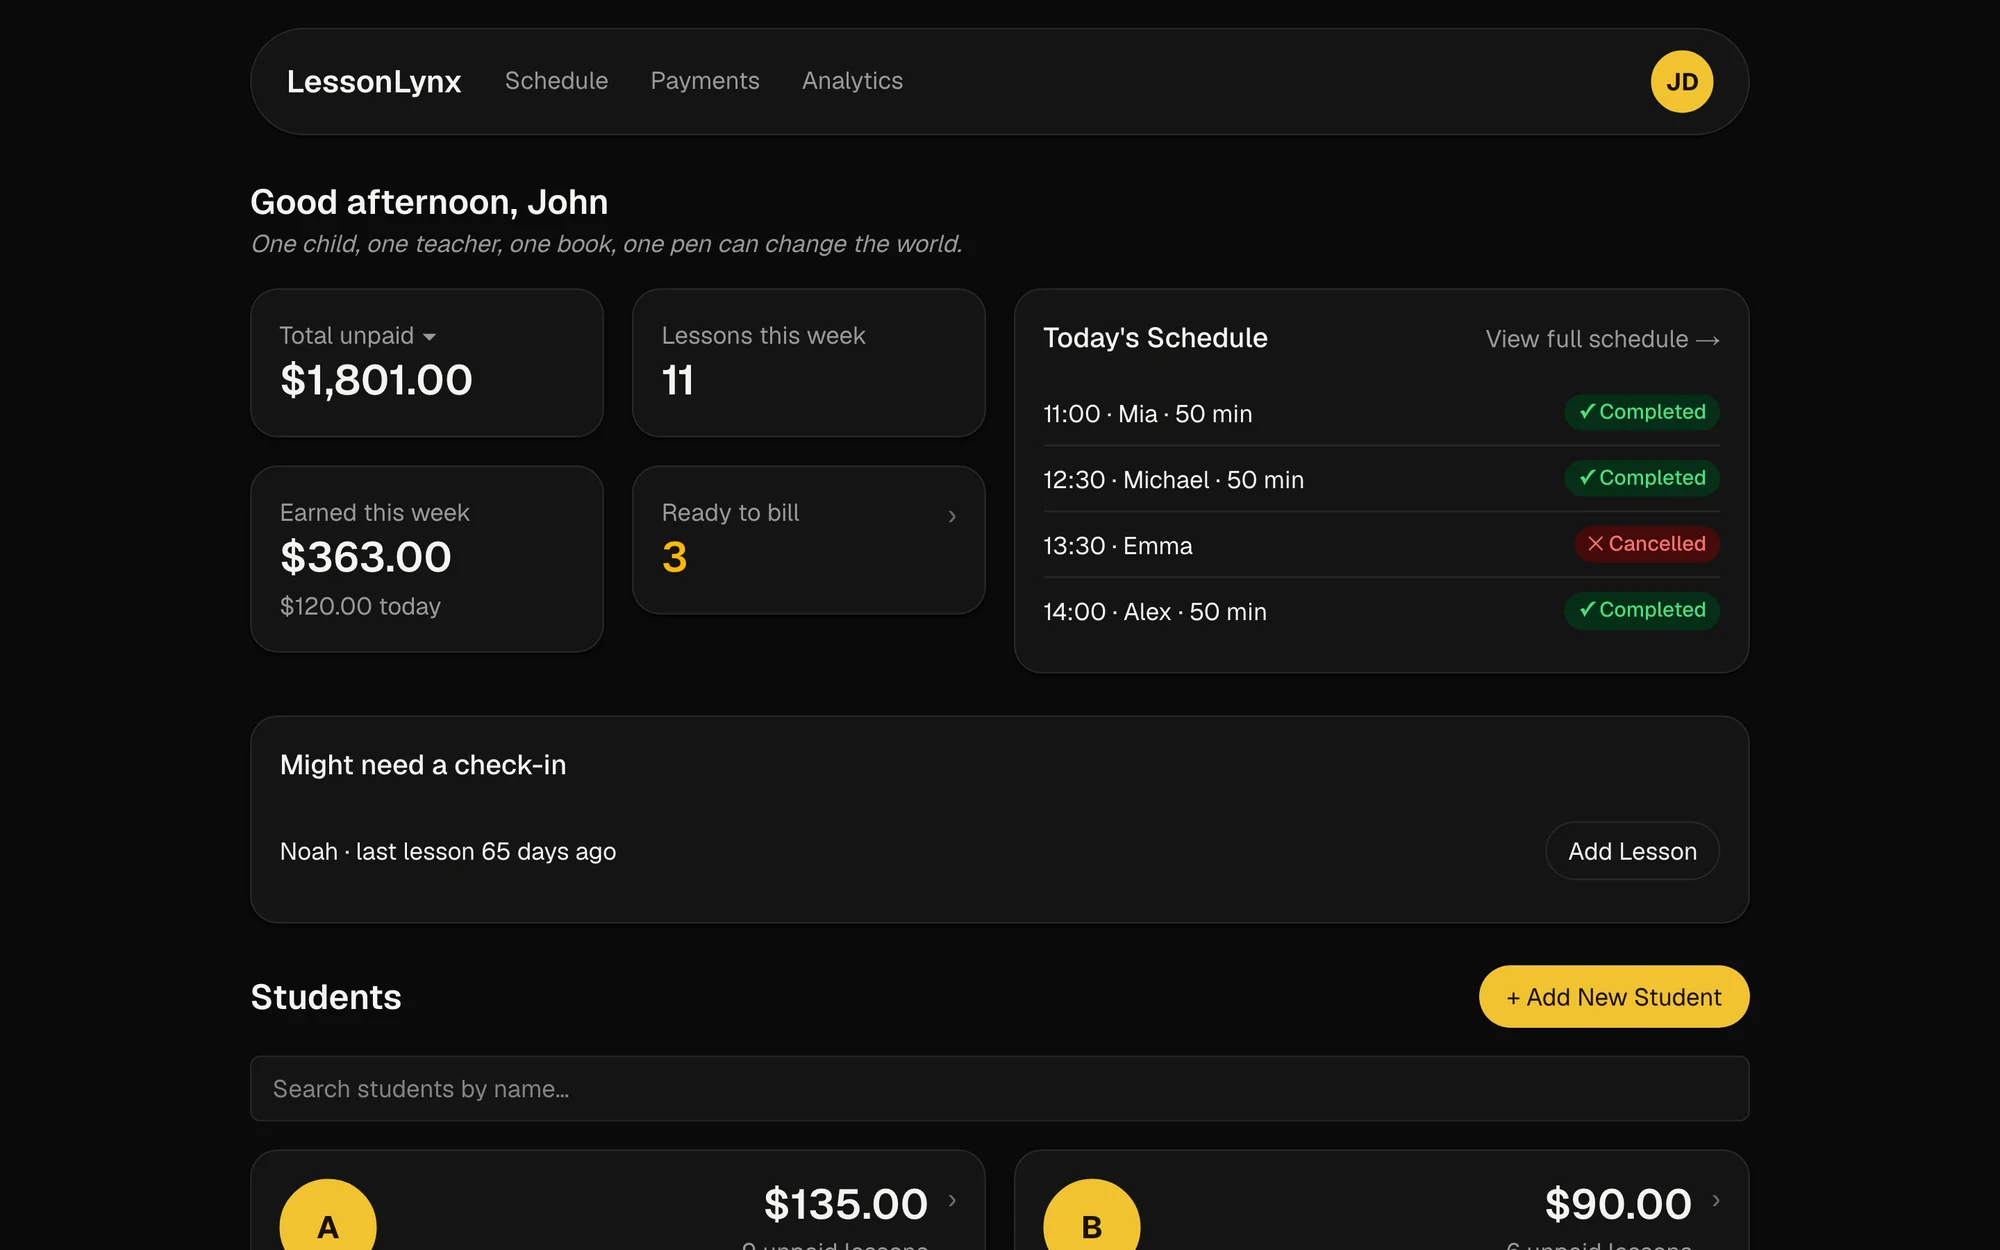Expand the Total unpaid dropdown arrow
Viewport: 2000px width, 1250px height.
(x=429, y=337)
